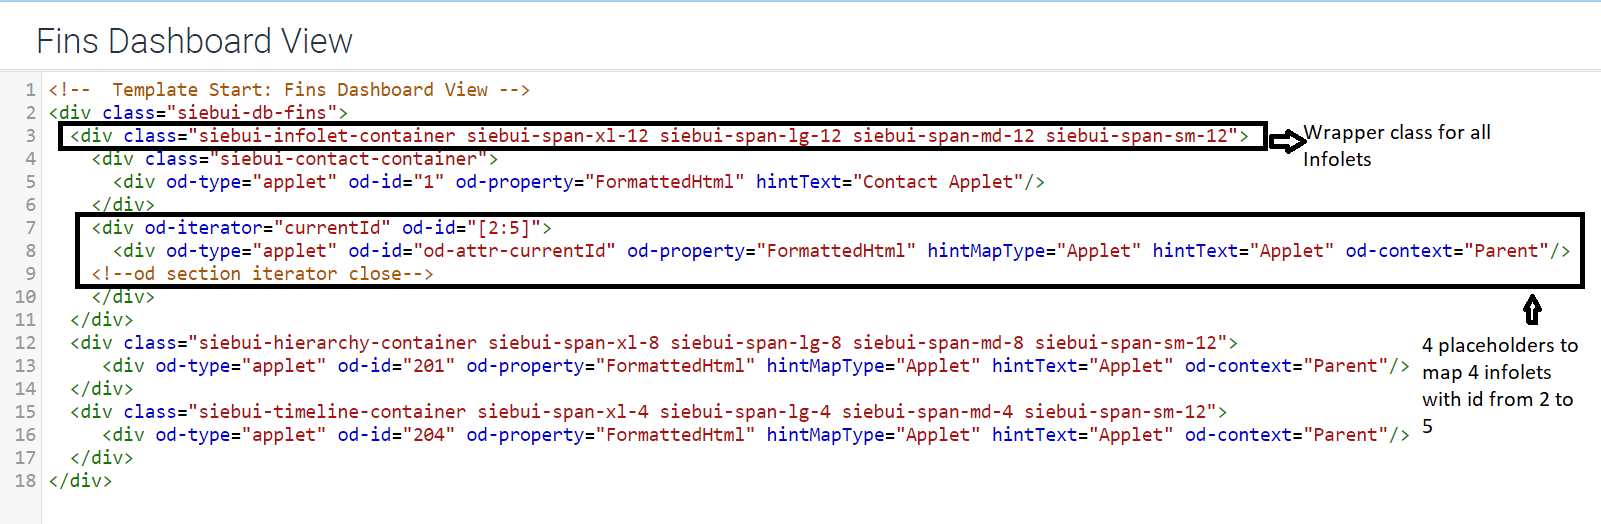1601x524 pixels.
Task: Click the od section iterator close comment
Action: click(x=263, y=274)
